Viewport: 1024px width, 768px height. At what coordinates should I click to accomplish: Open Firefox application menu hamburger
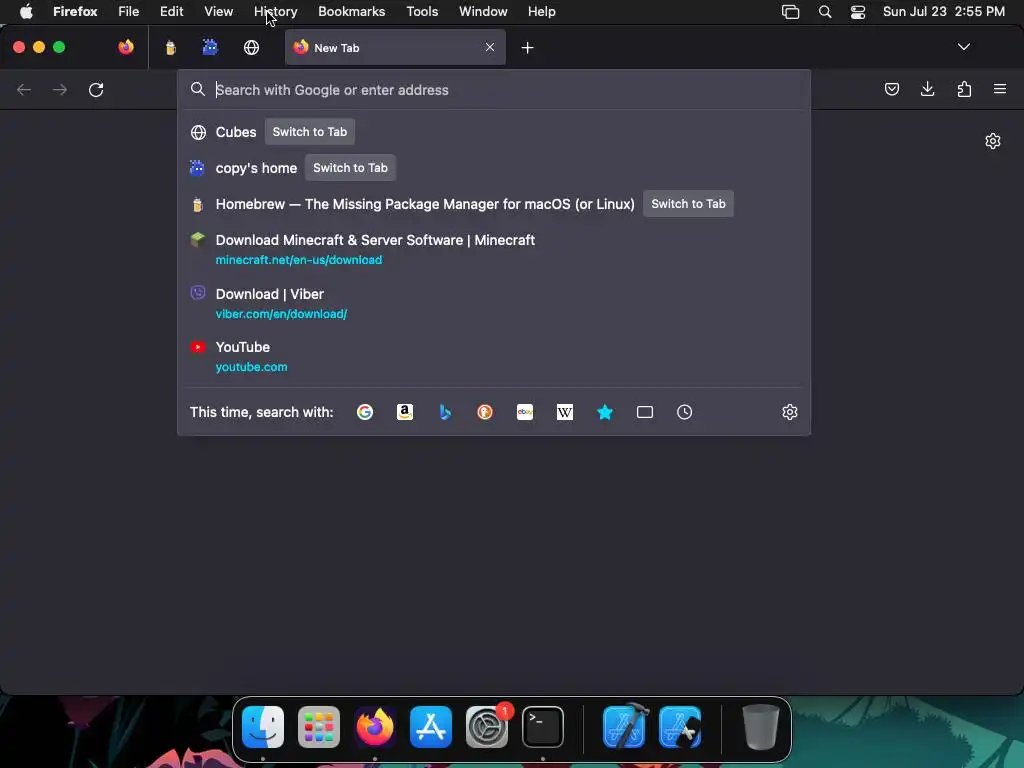pyautogui.click(x=1000, y=89)
